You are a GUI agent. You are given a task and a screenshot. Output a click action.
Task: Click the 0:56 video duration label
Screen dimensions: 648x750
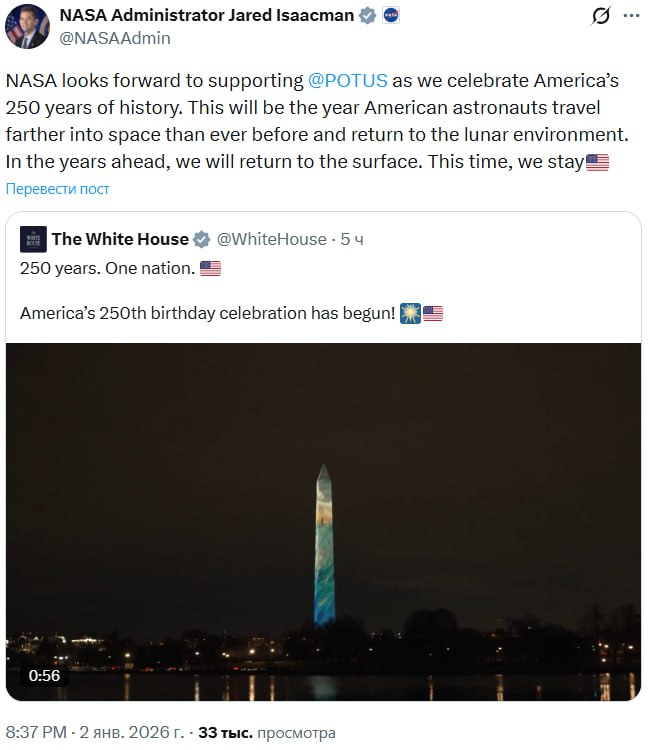click(x=44, y=675)
